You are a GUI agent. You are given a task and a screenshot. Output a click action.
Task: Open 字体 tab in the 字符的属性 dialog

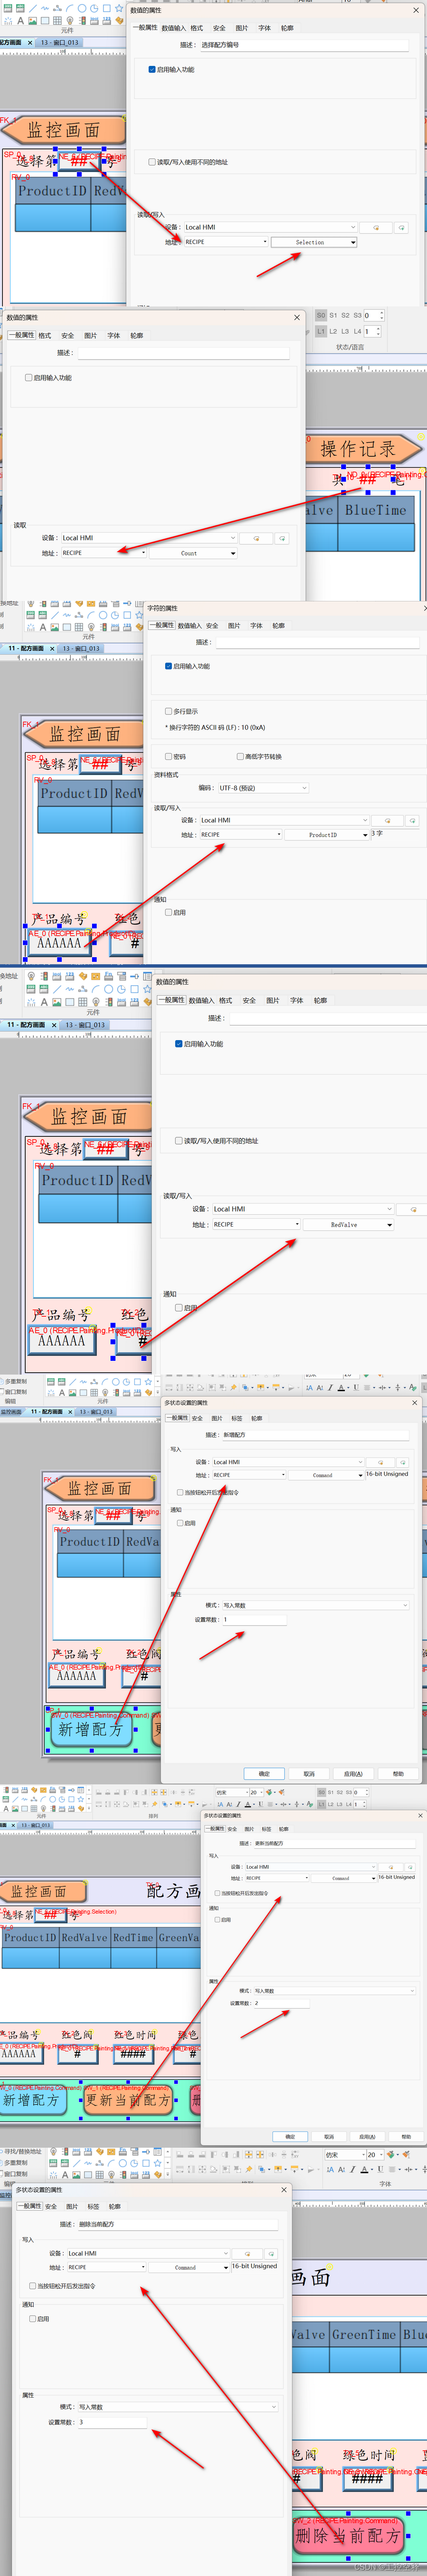pyautogui.click(x=256, y=626)
